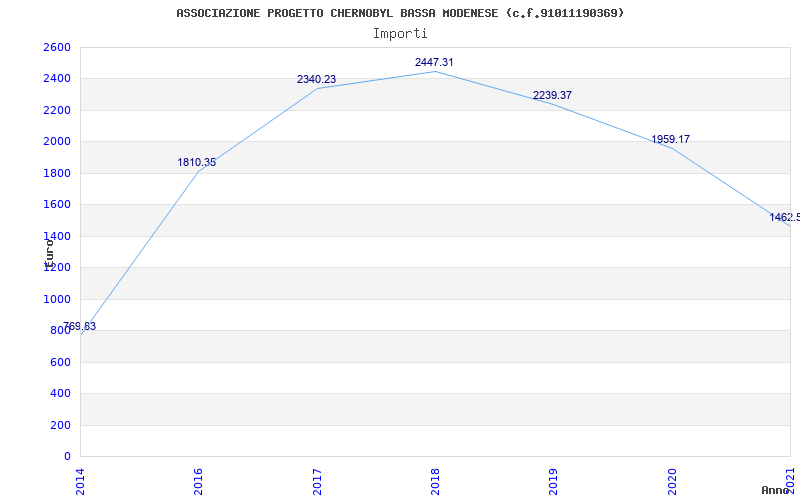Click the 2000 y-axis value
Image resolution: width=800 pixels, height=500 pixels.
[57, 142]
